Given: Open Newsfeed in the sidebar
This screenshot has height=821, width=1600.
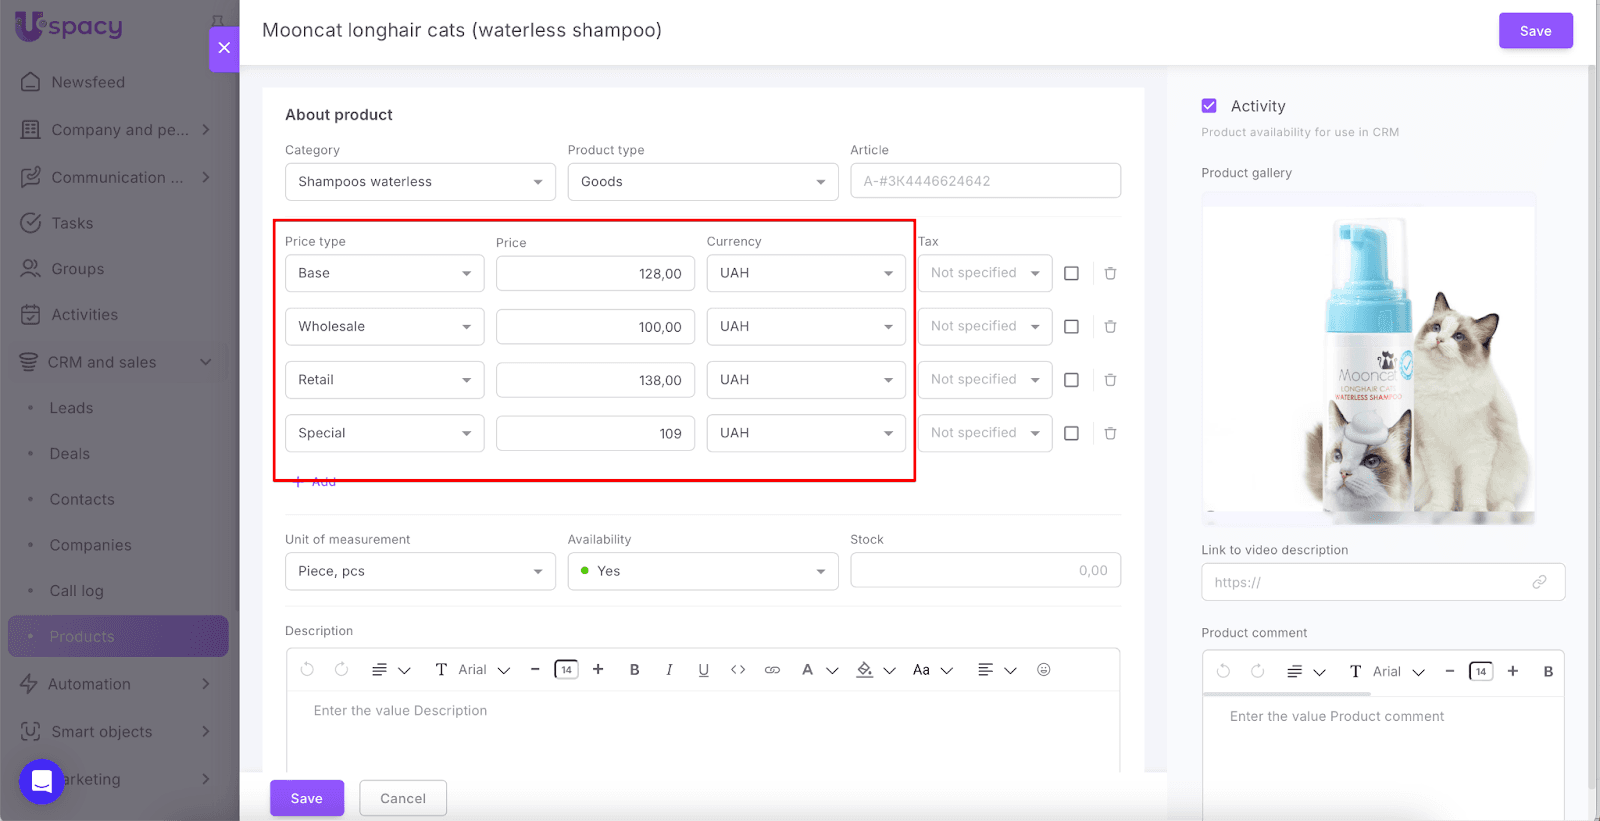Looking at the screenshot, I should pos(88,82).
